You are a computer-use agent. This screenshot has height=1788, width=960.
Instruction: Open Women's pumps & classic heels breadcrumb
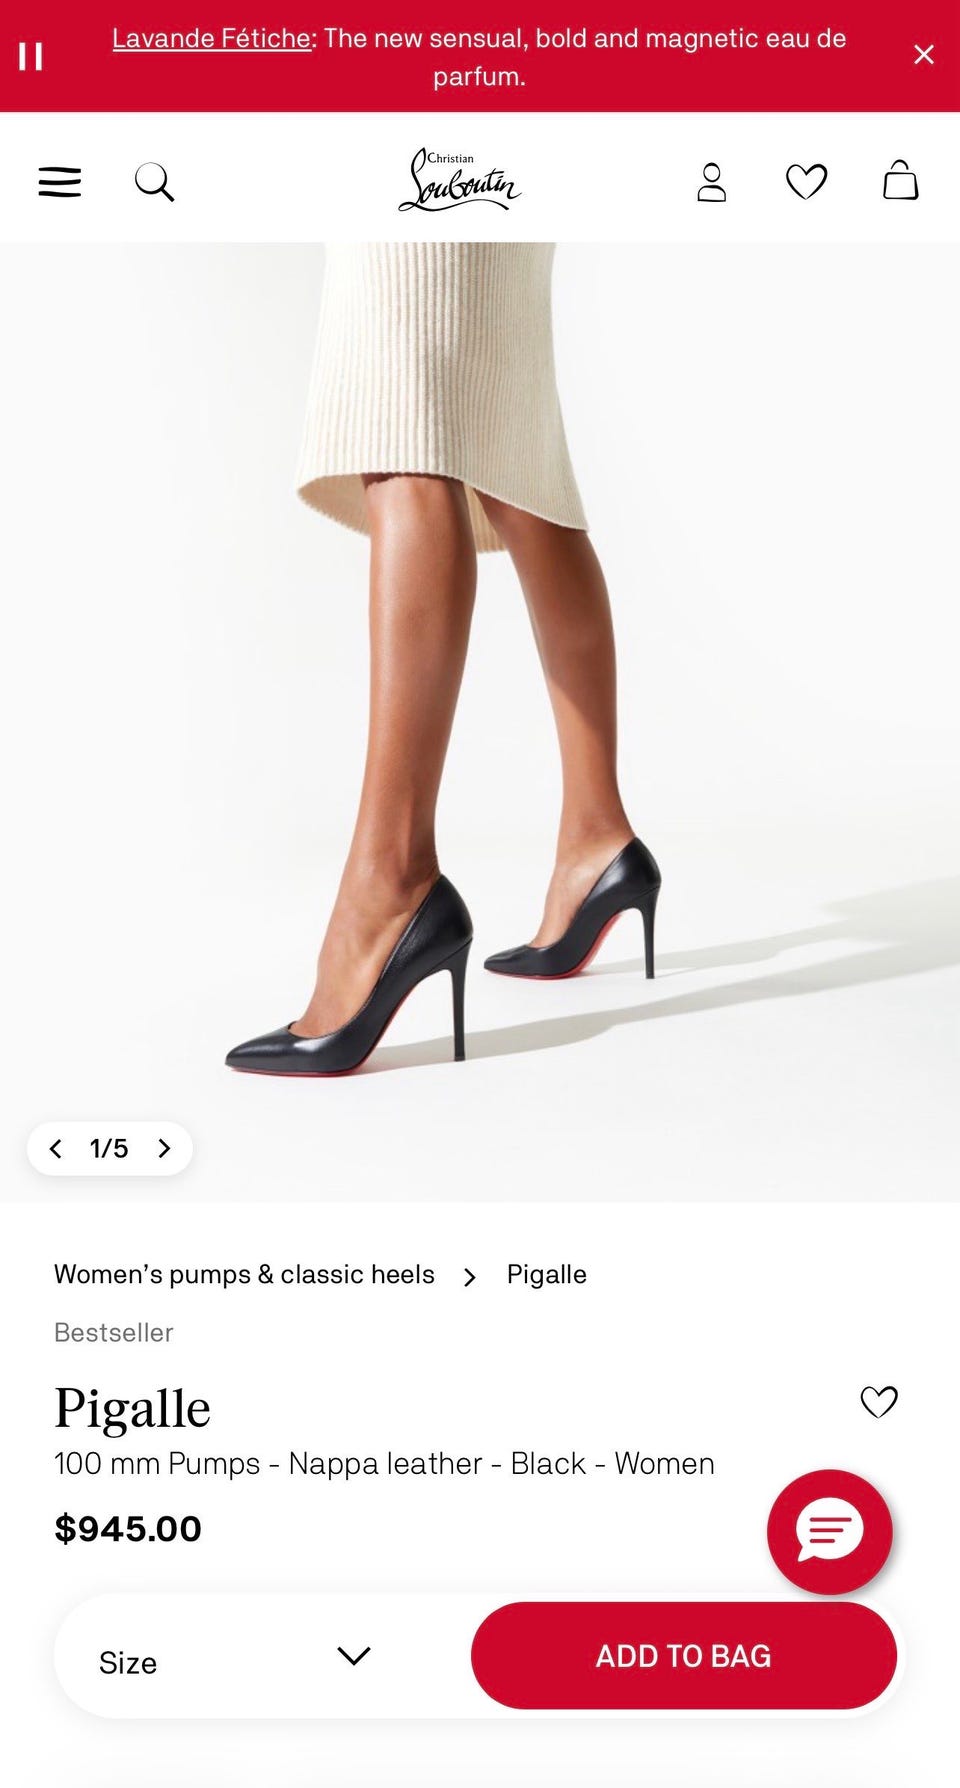[244, 1274]
